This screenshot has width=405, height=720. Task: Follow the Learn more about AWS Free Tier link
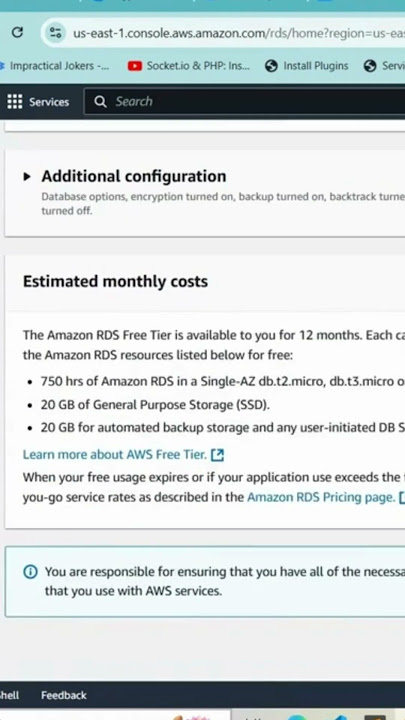115,455
